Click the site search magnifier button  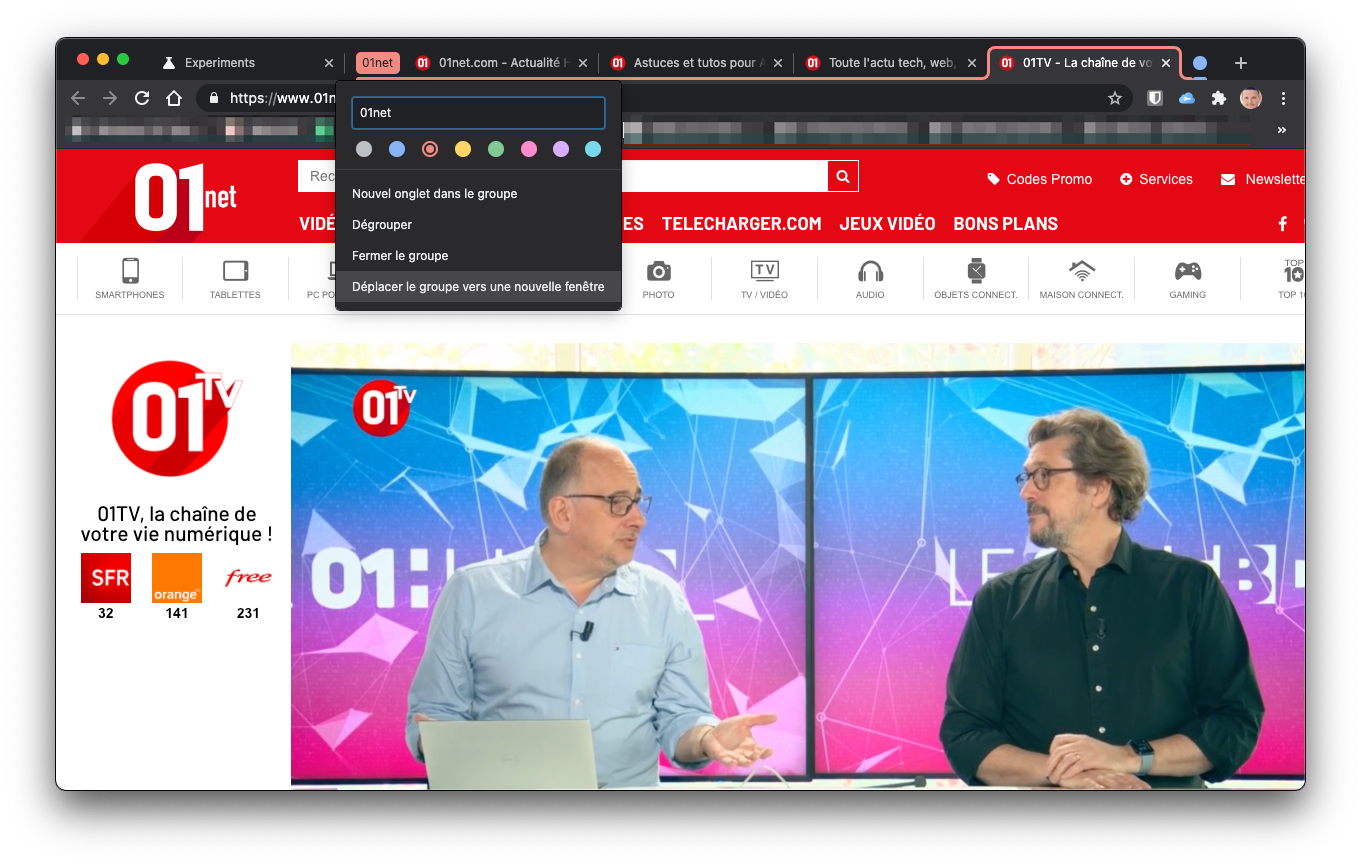click(x=843, y=176)
